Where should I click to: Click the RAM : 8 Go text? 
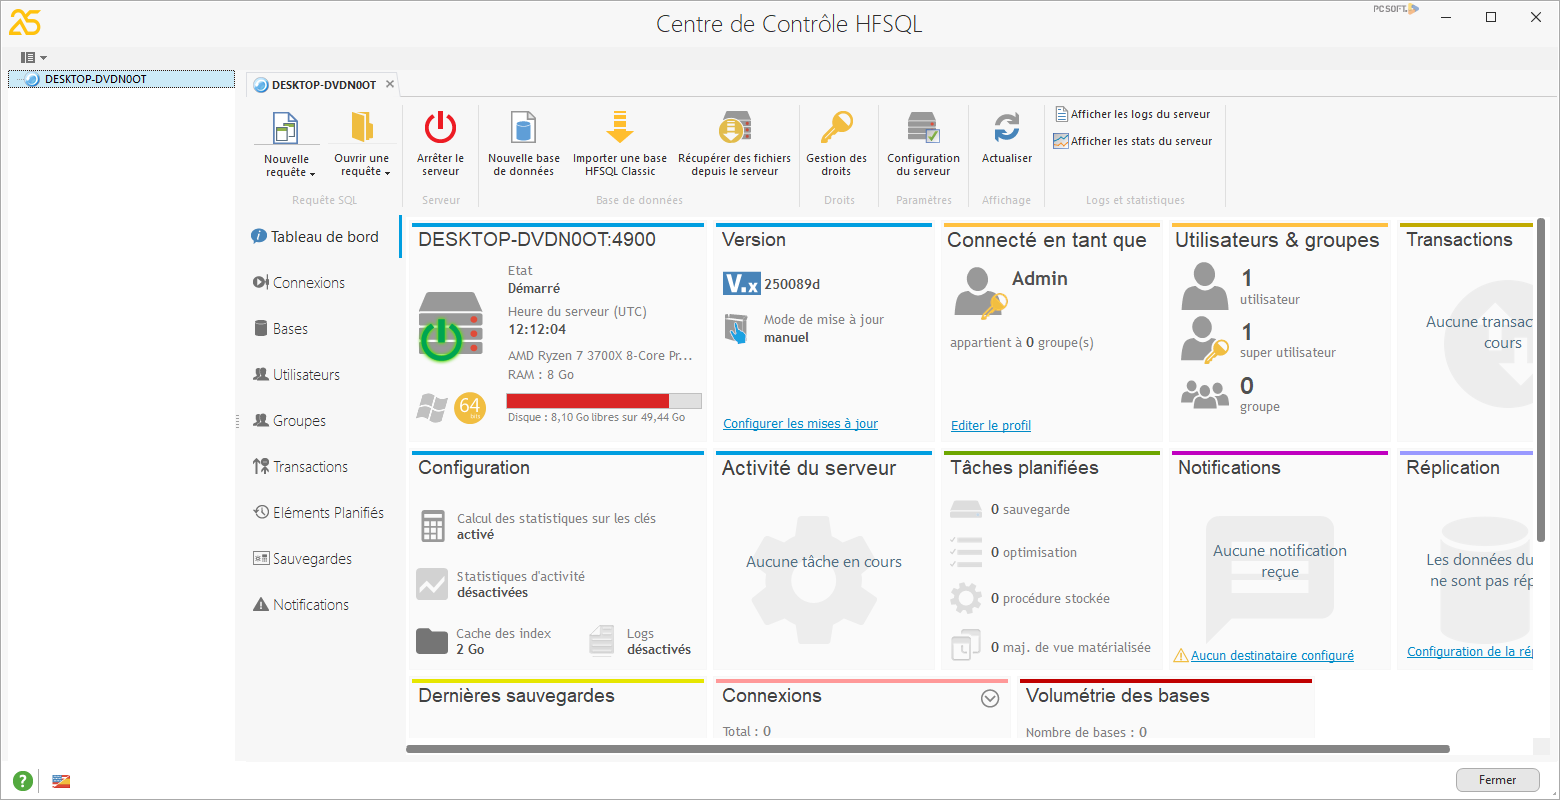point(541,375)
